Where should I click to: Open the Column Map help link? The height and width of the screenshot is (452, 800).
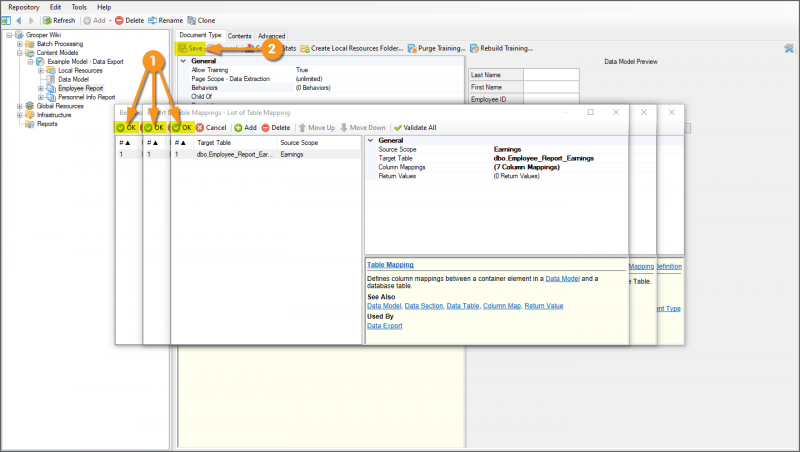tap(502, 306)
